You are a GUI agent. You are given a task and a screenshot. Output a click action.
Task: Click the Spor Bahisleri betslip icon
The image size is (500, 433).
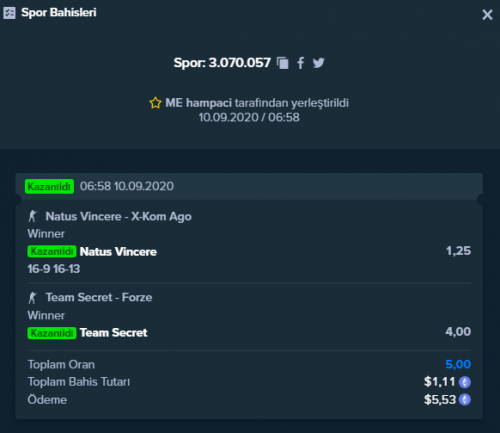(x=9, y=13)
